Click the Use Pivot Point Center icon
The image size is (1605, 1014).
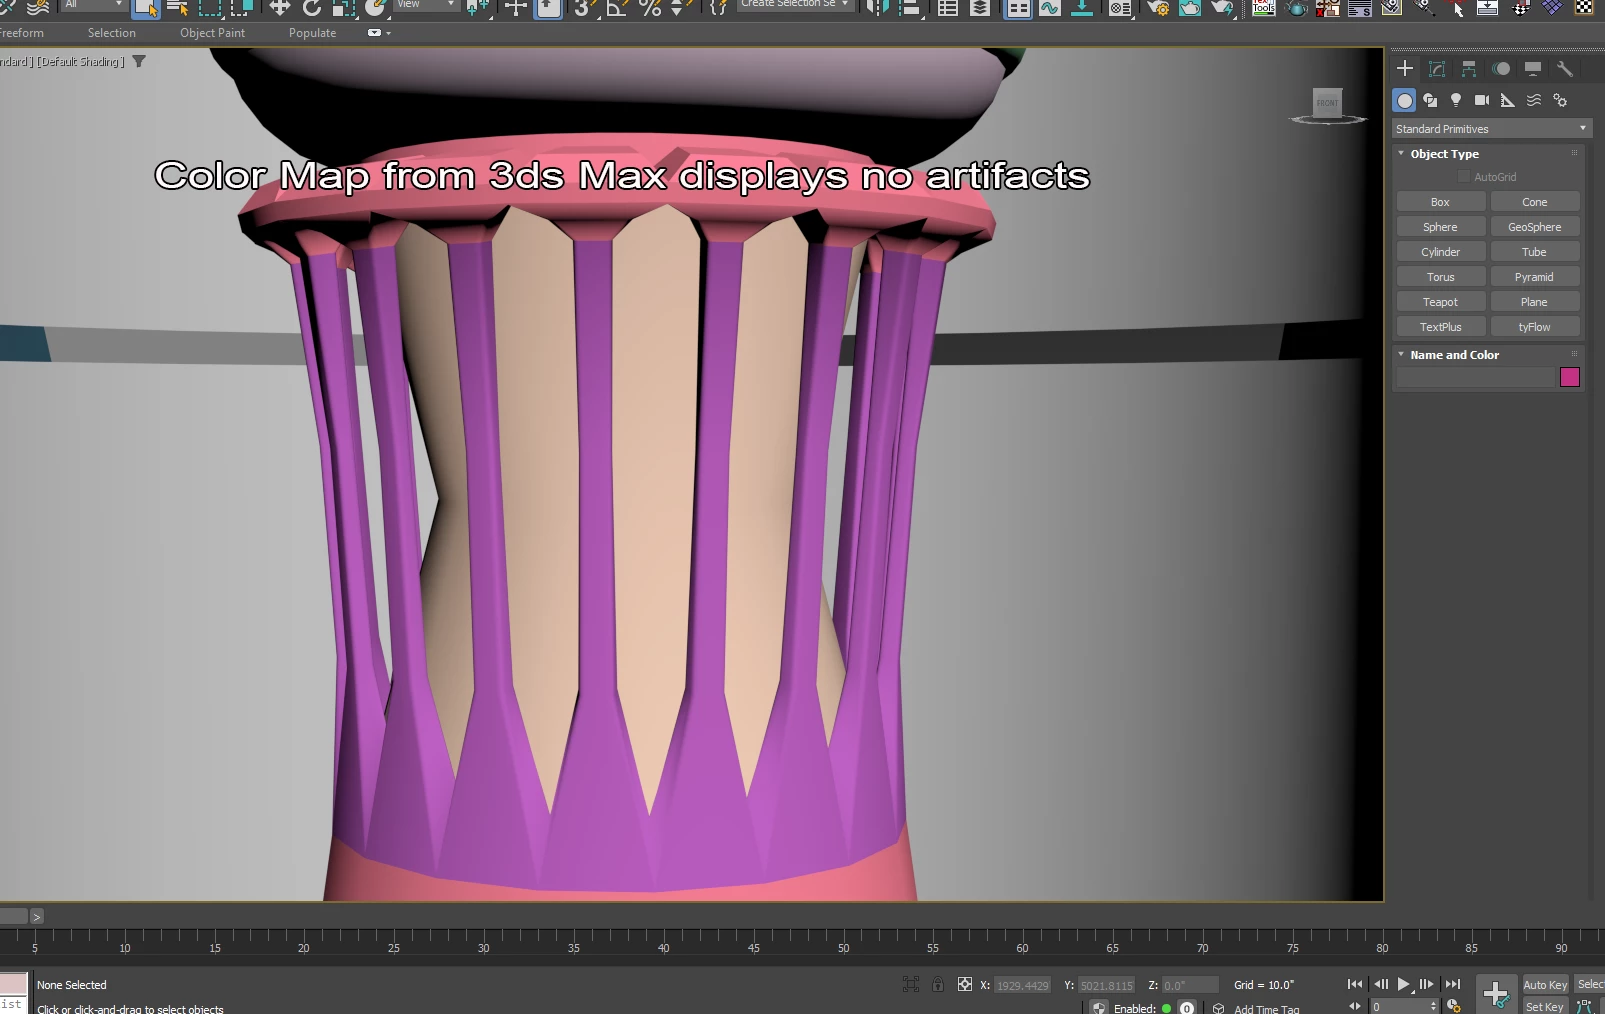coord(477,8)
